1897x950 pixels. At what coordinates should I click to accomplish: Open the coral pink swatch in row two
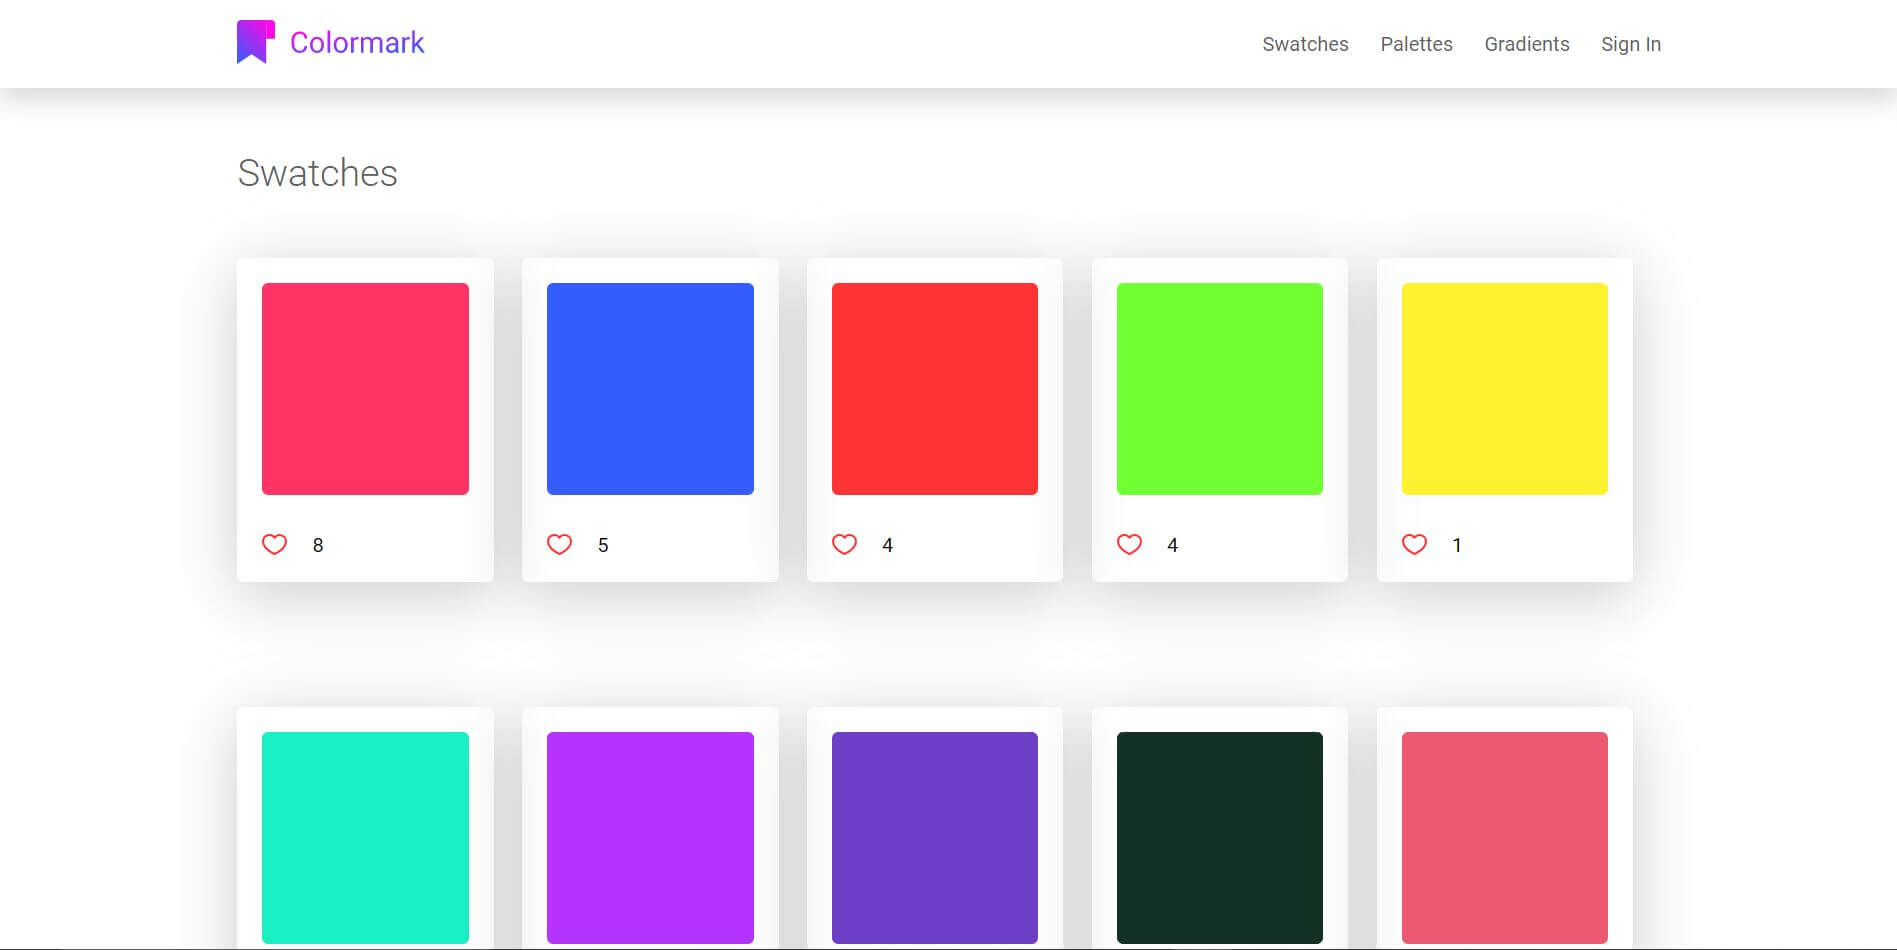point(1504,837)
